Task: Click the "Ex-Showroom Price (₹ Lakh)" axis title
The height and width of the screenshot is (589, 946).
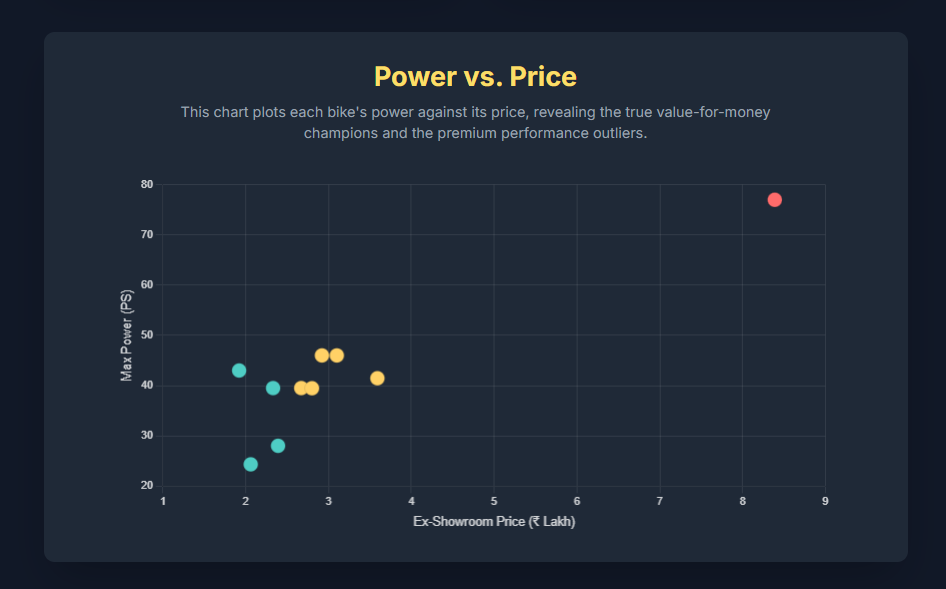Action: click(x=494, y=522)
